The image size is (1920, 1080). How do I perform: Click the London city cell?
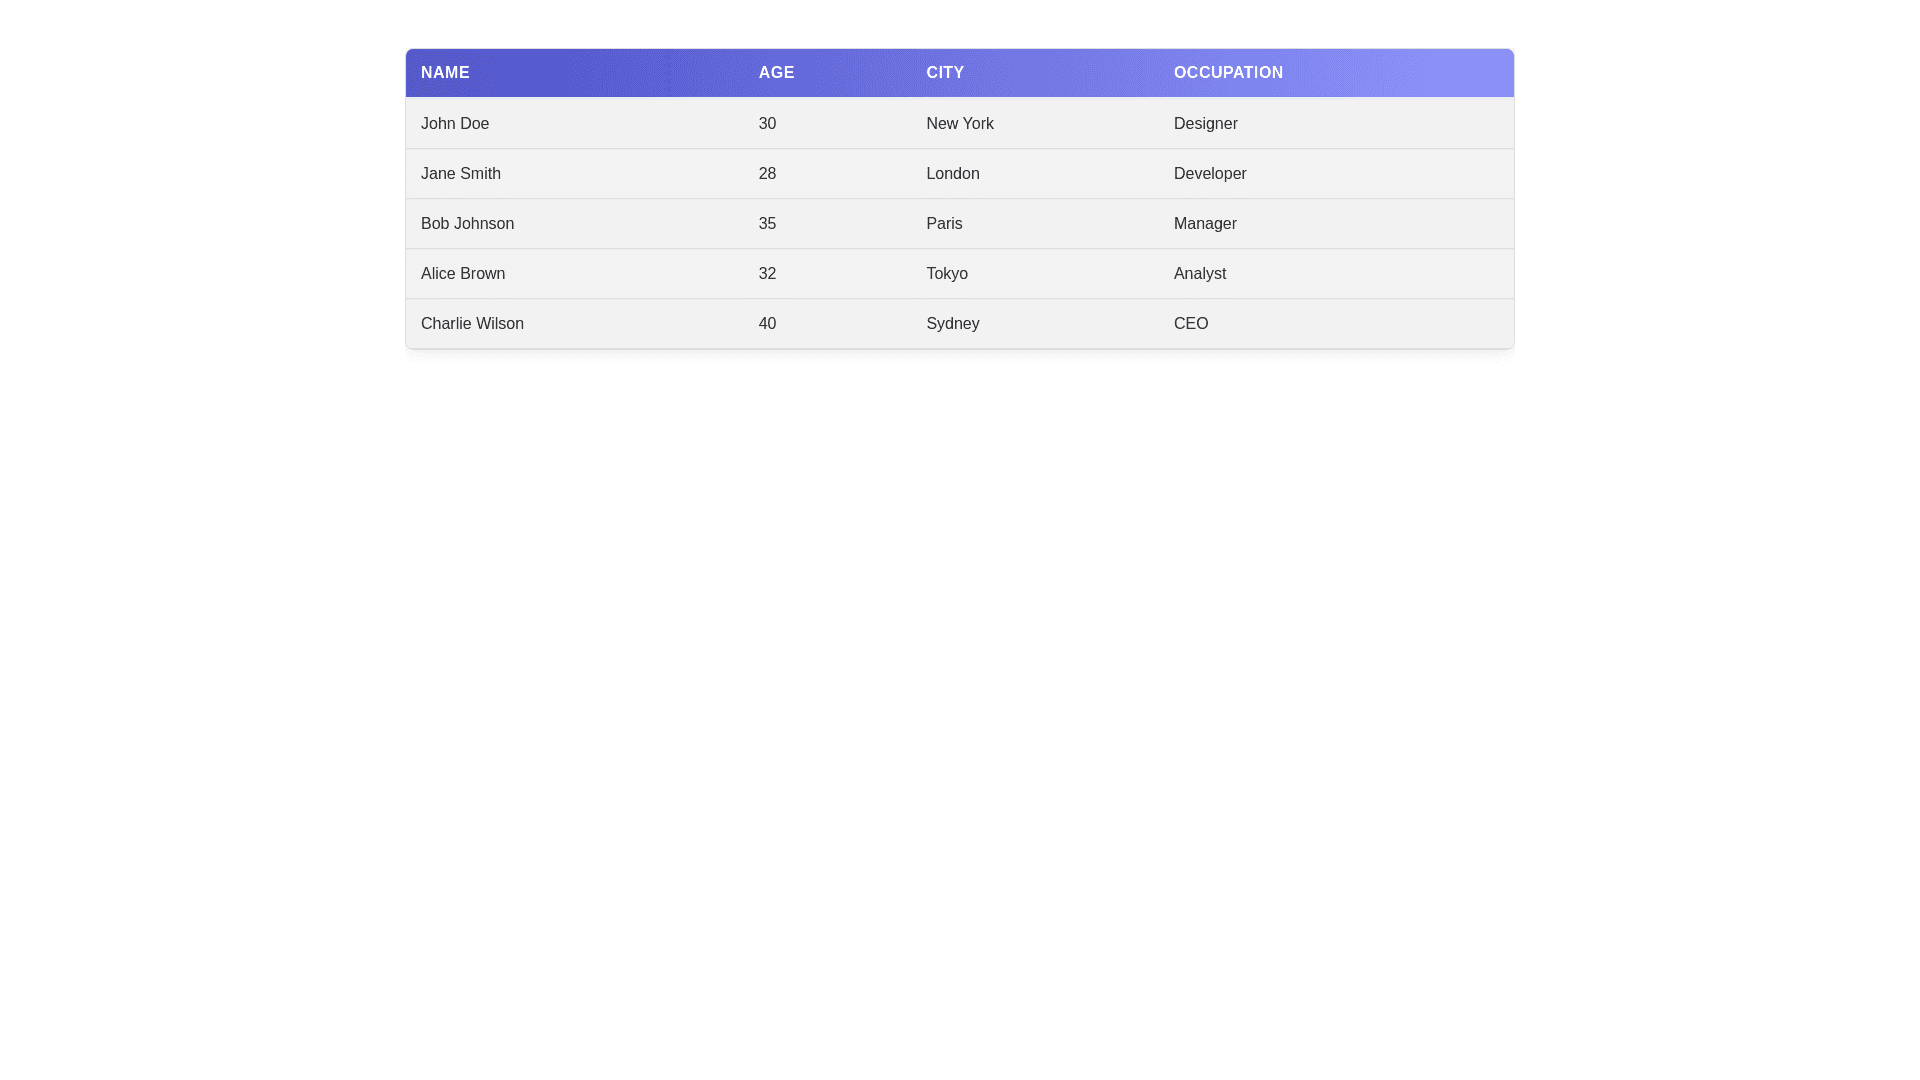[952, 174]
